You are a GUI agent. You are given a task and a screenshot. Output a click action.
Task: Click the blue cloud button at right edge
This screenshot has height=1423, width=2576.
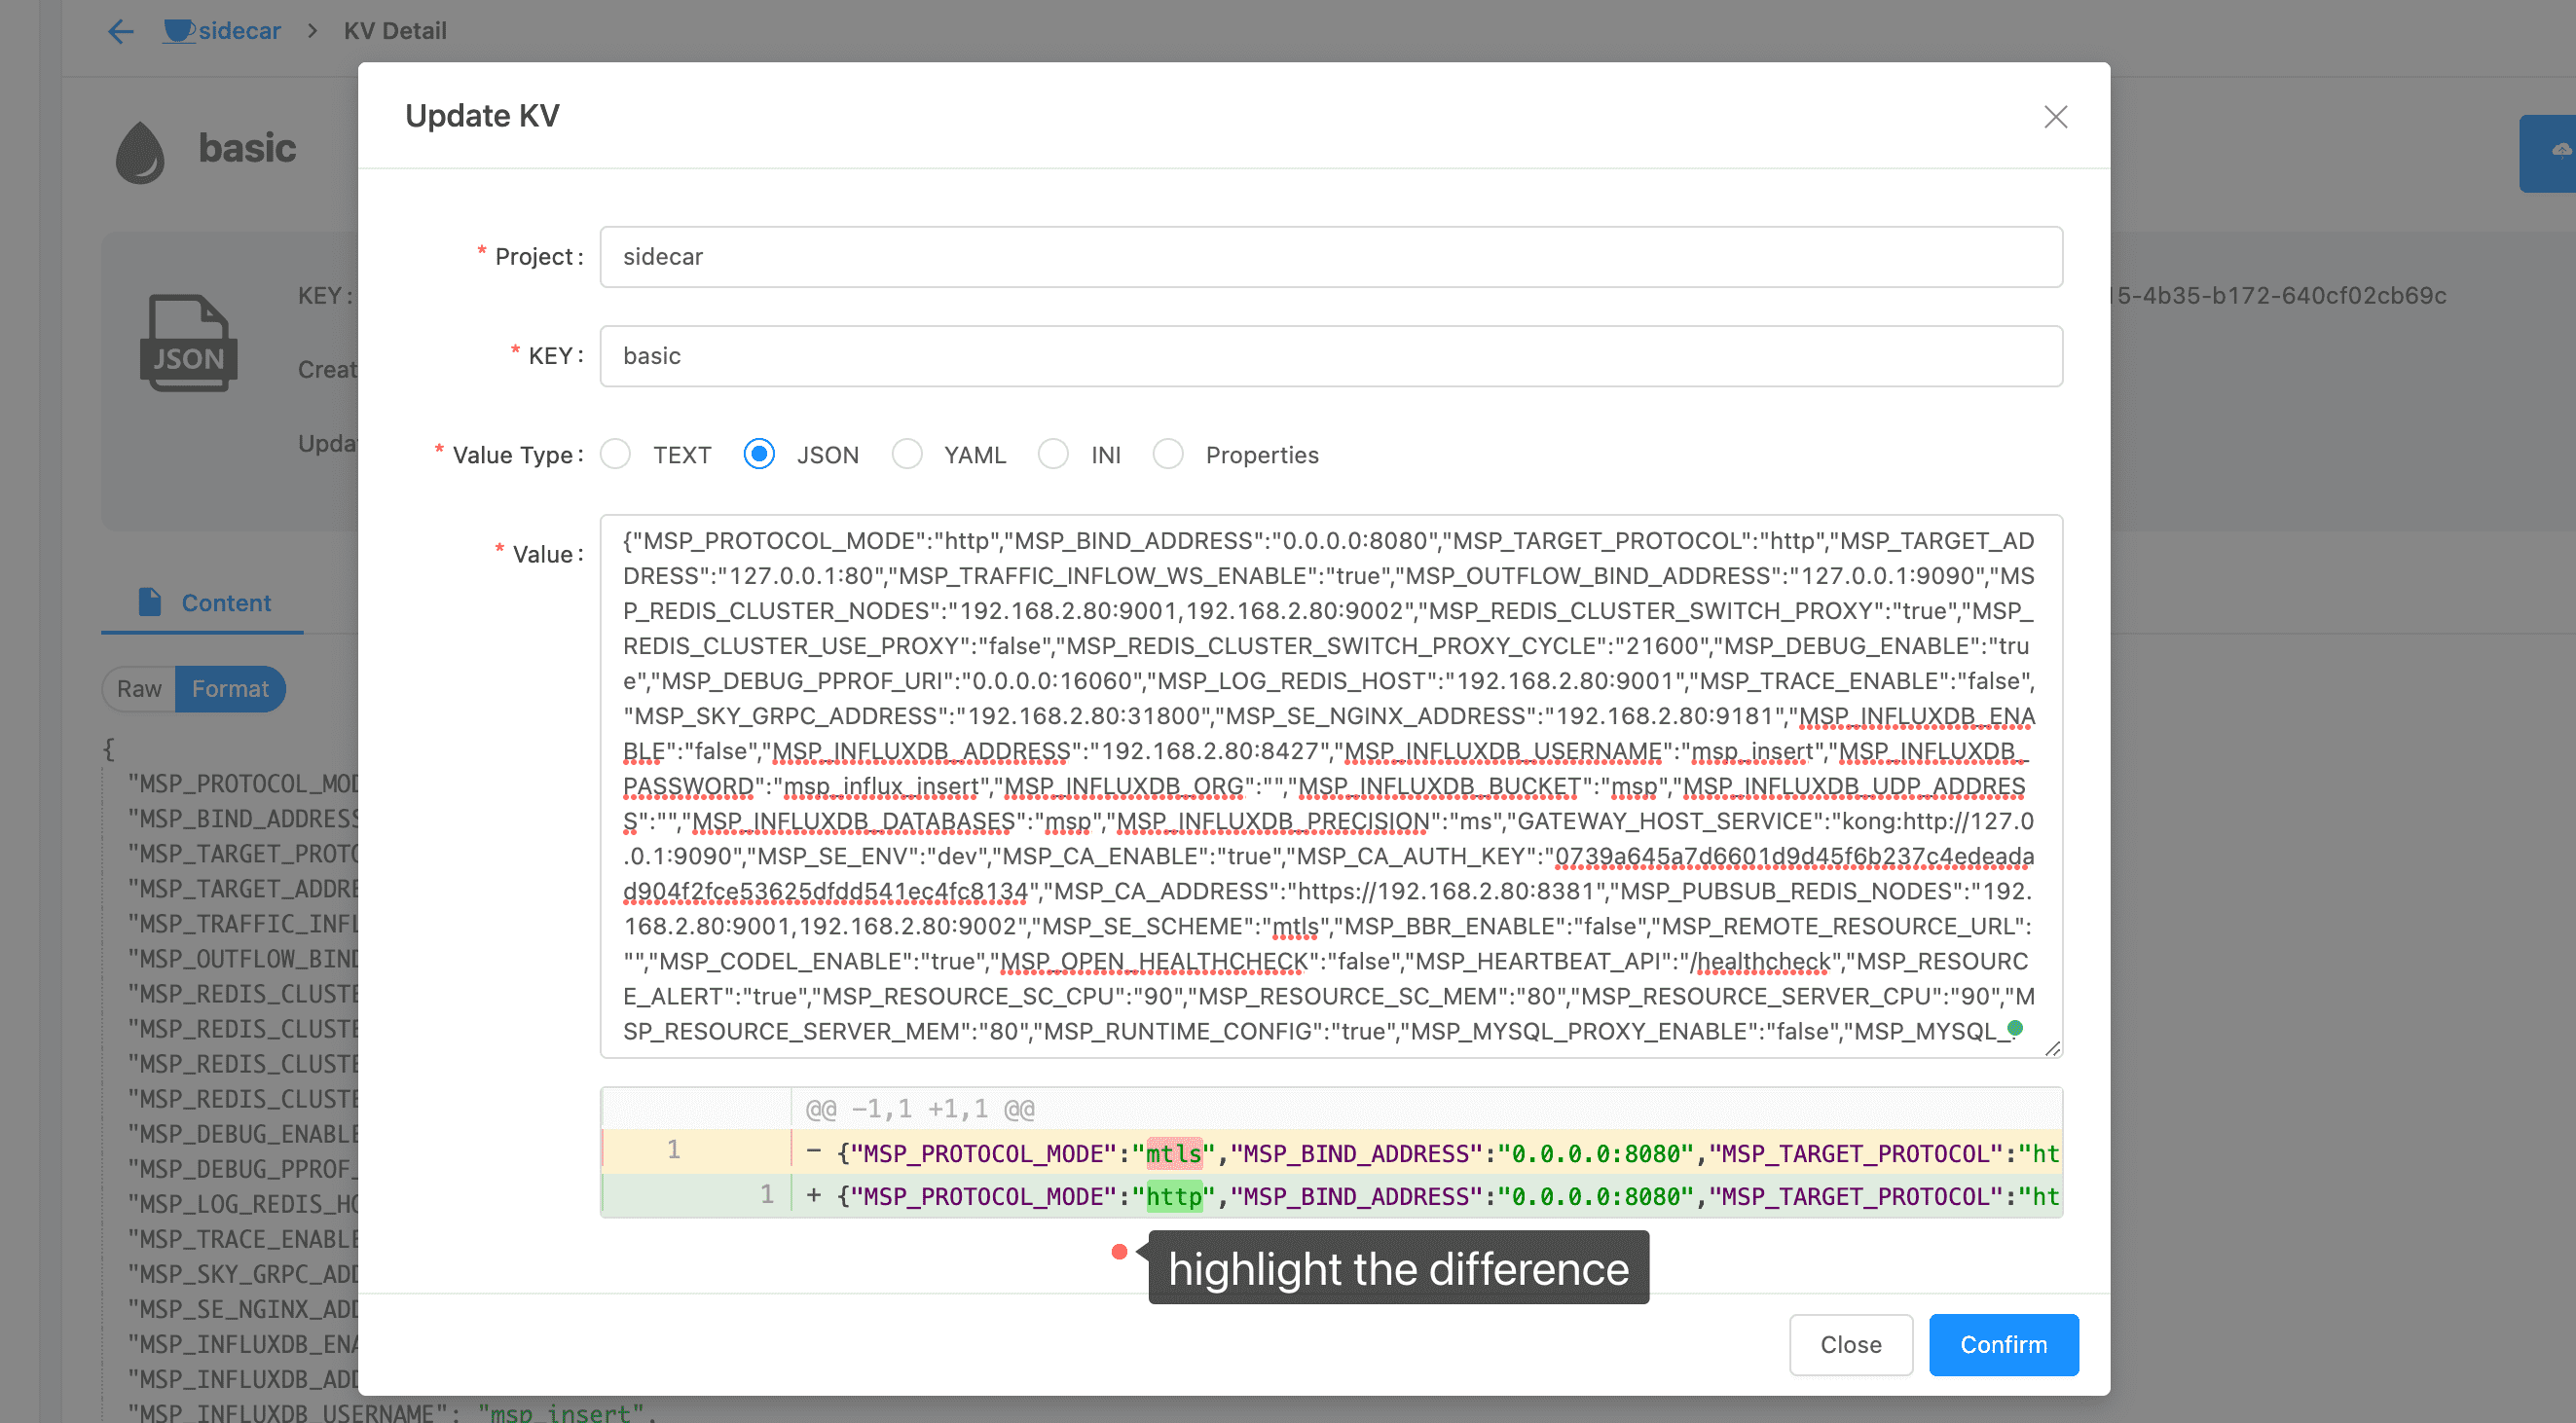tap(2548, 153)
